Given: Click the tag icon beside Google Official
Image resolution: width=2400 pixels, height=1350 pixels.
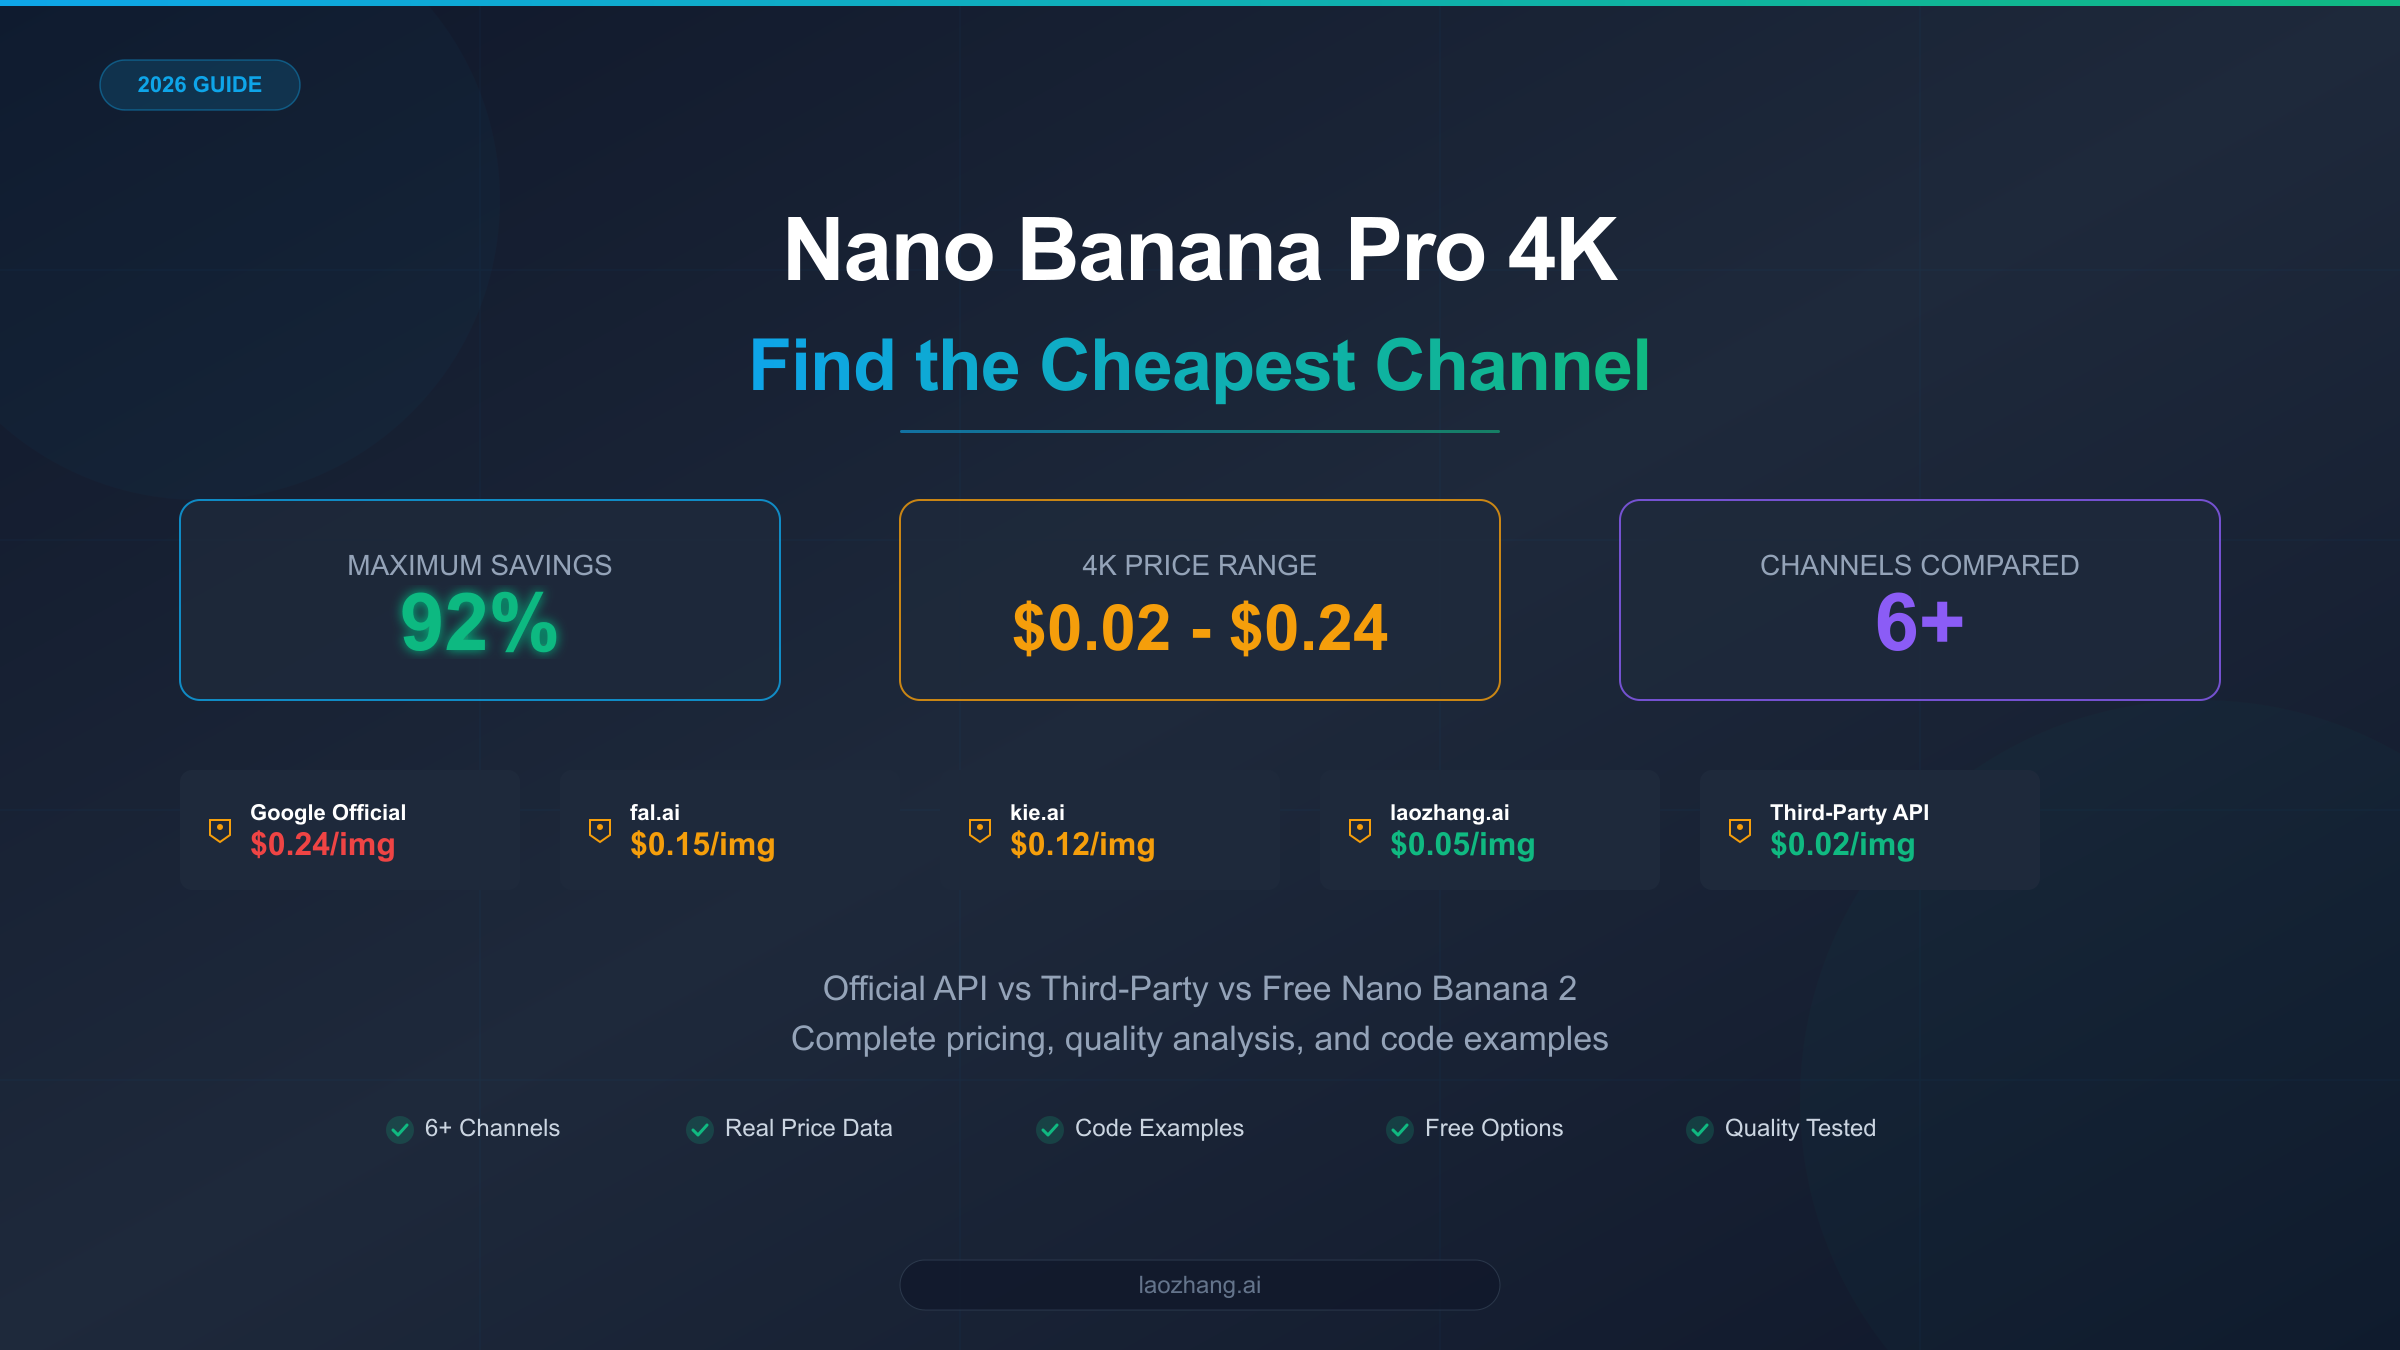Looking at the screenshot, I should pos(220,830).
